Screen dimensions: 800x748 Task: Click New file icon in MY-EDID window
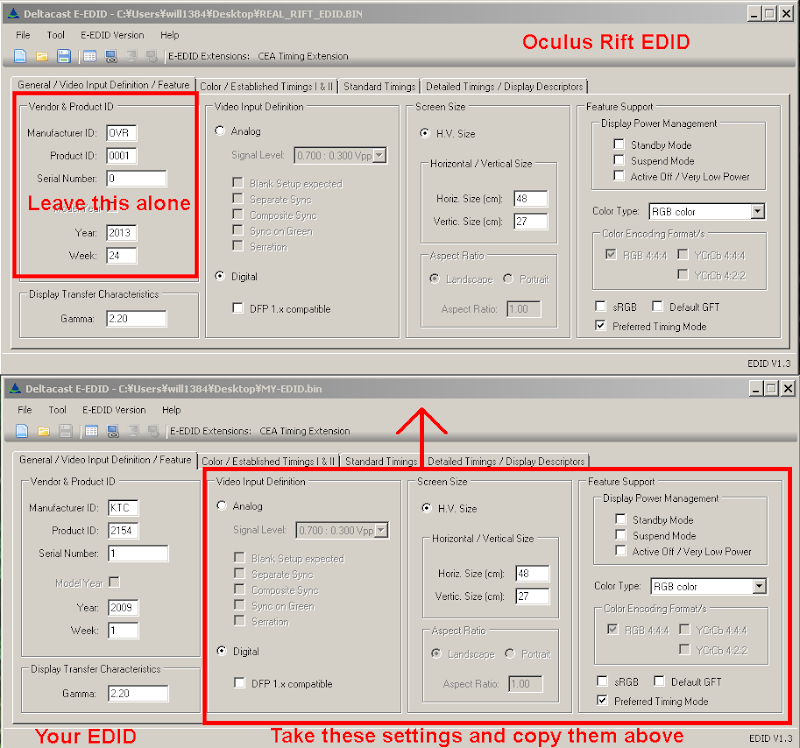pos(22,431)
